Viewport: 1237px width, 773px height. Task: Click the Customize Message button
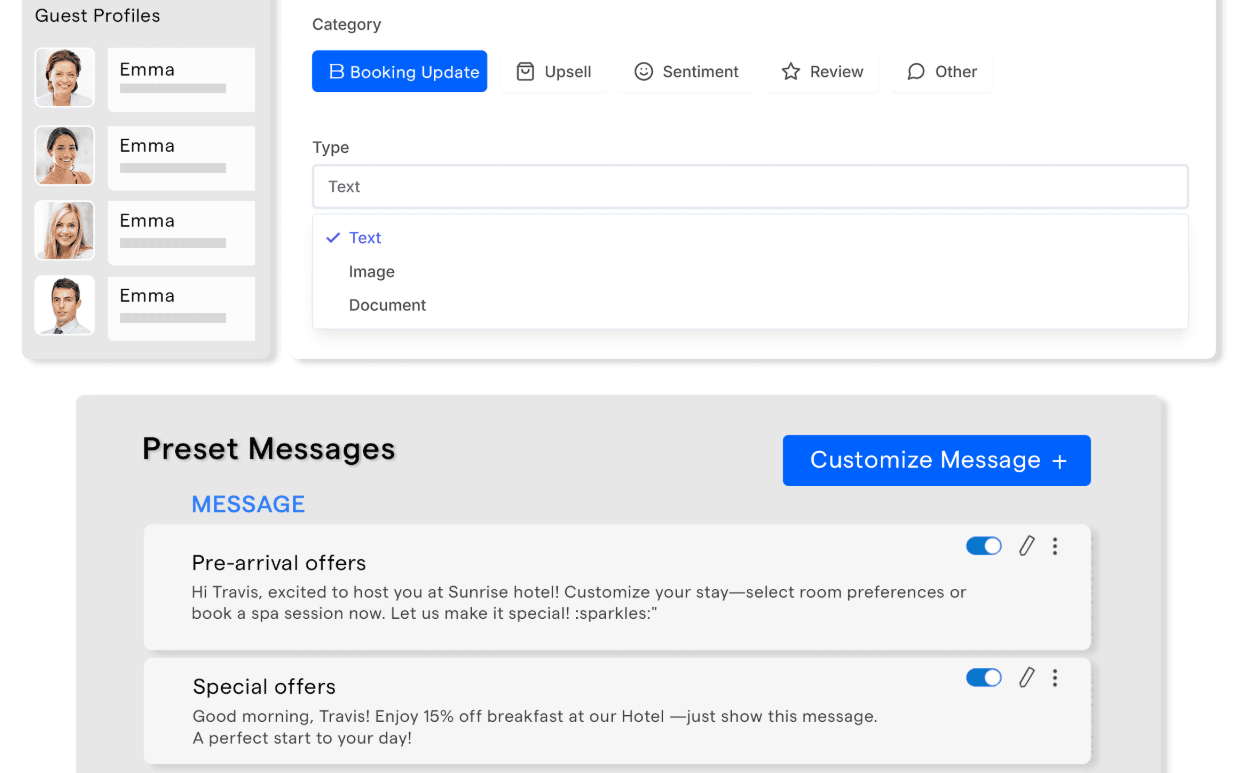click(x=936, y=461)
